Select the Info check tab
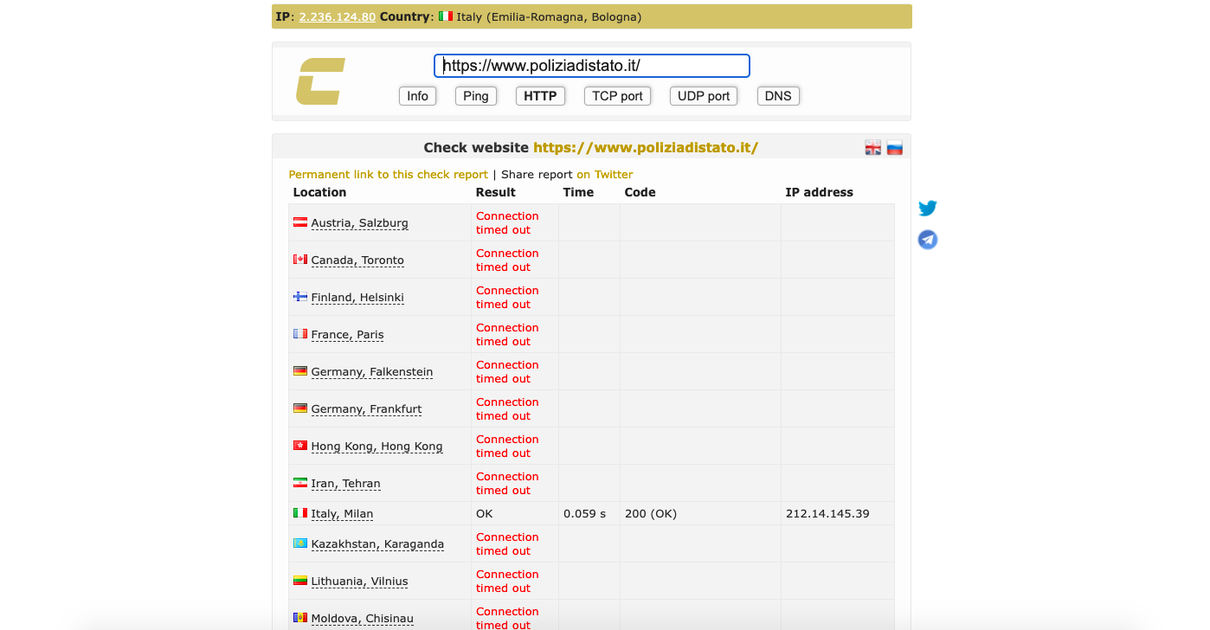 [417, 96]
